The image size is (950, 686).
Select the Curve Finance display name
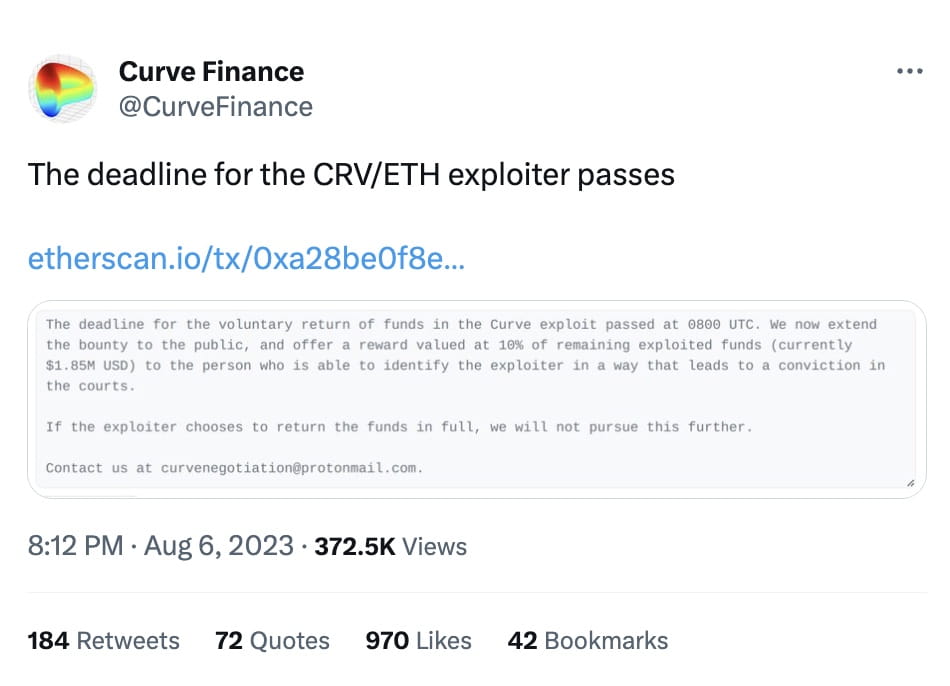[x=211, y=71]
